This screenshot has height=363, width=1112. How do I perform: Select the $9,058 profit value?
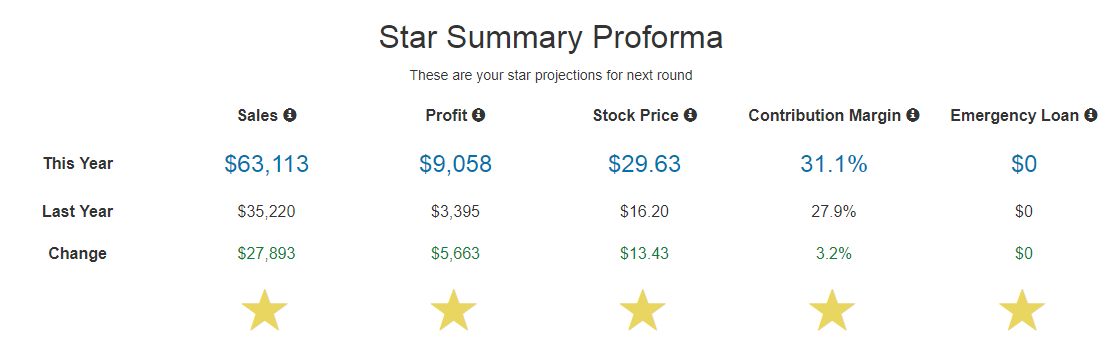(455, 164)
